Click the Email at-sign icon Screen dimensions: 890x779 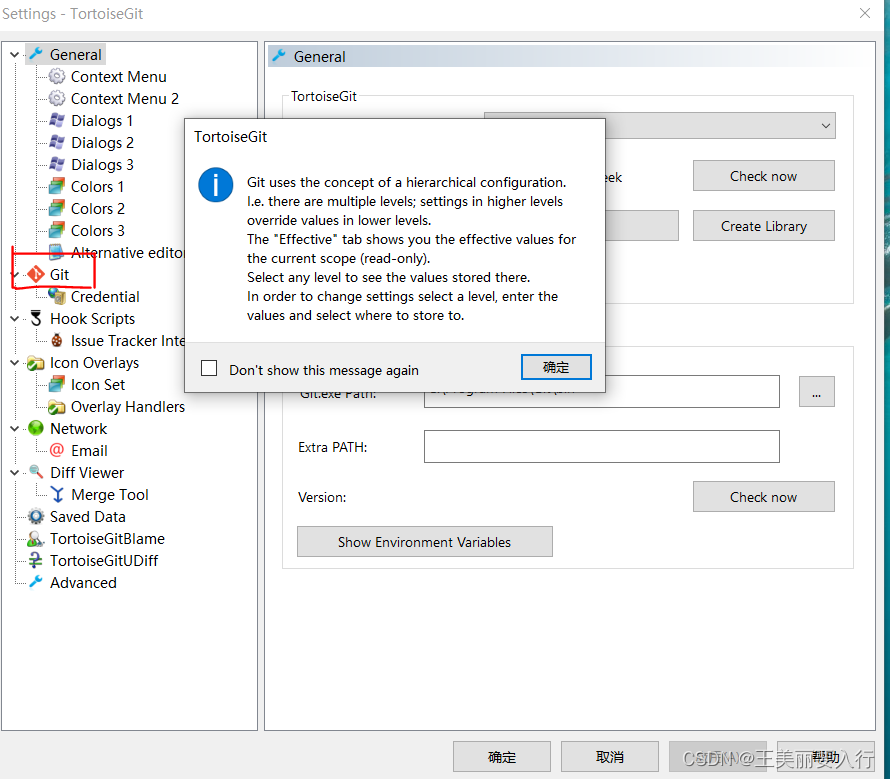(x=57, y=450)
